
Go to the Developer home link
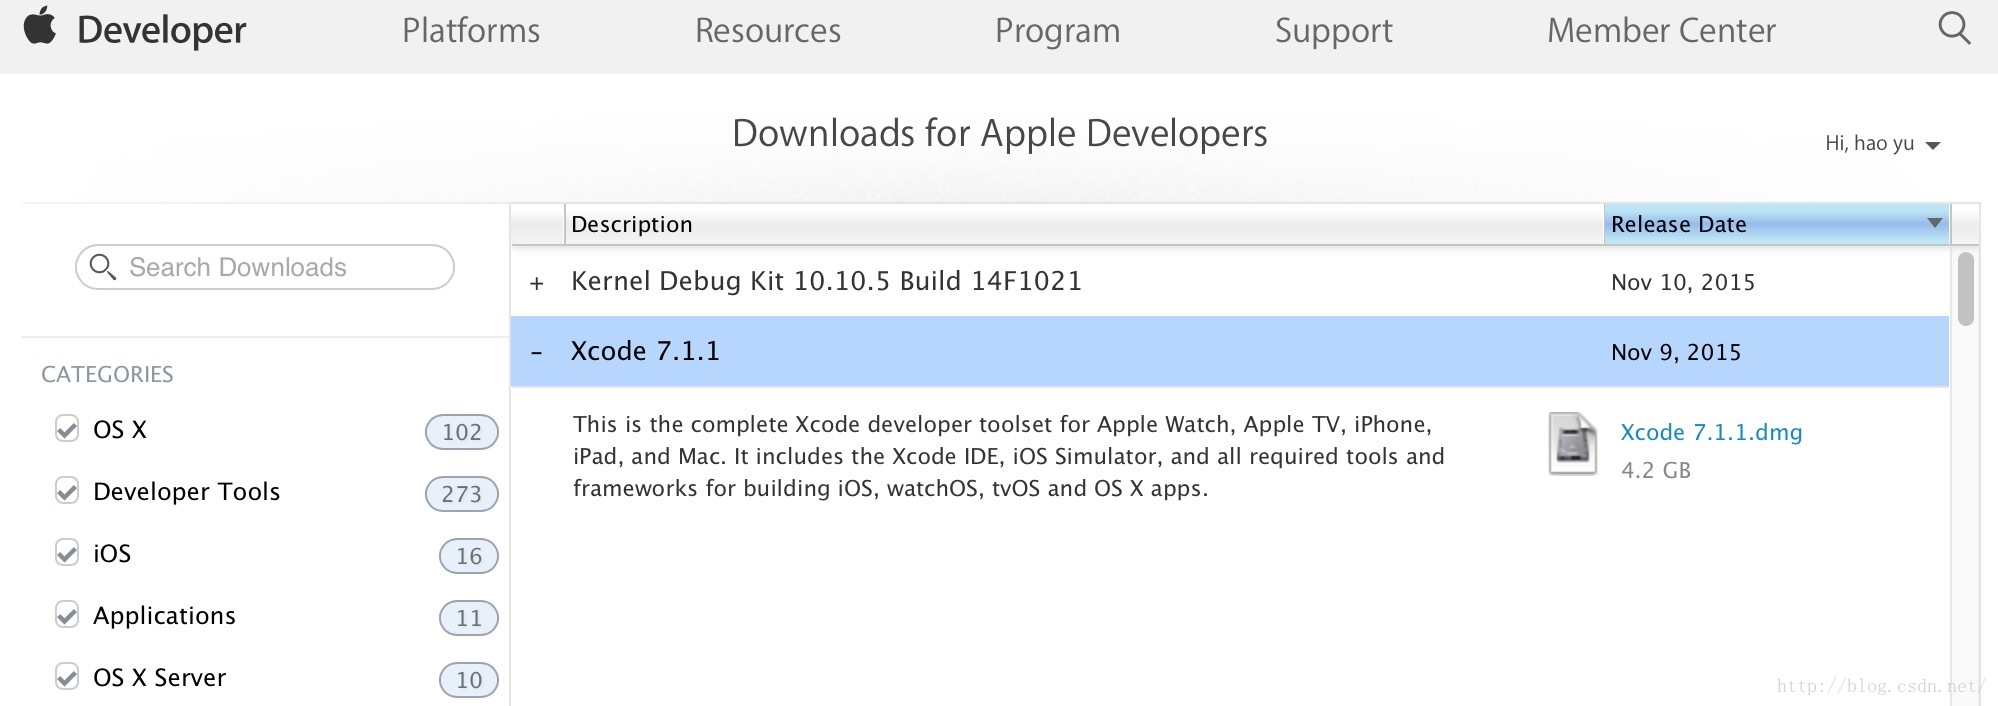pos(161,30)
